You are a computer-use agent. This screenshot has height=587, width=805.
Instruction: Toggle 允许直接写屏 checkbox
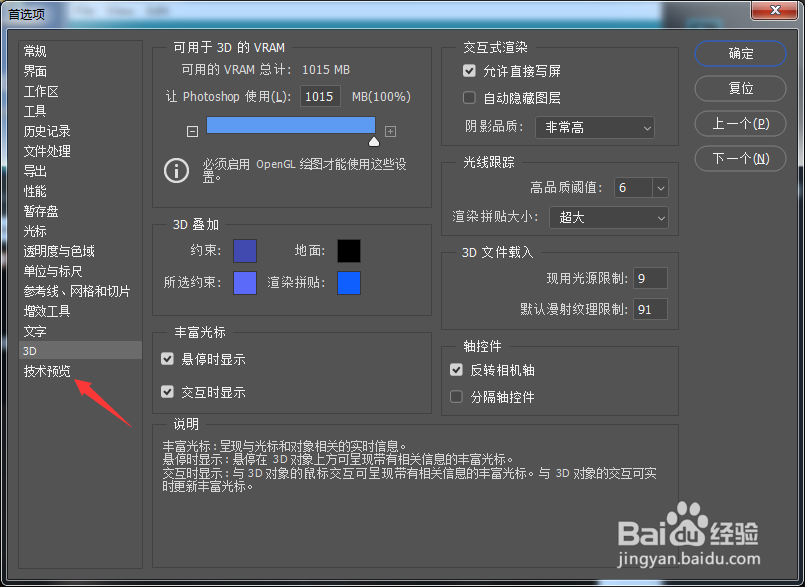coord(469,70)
